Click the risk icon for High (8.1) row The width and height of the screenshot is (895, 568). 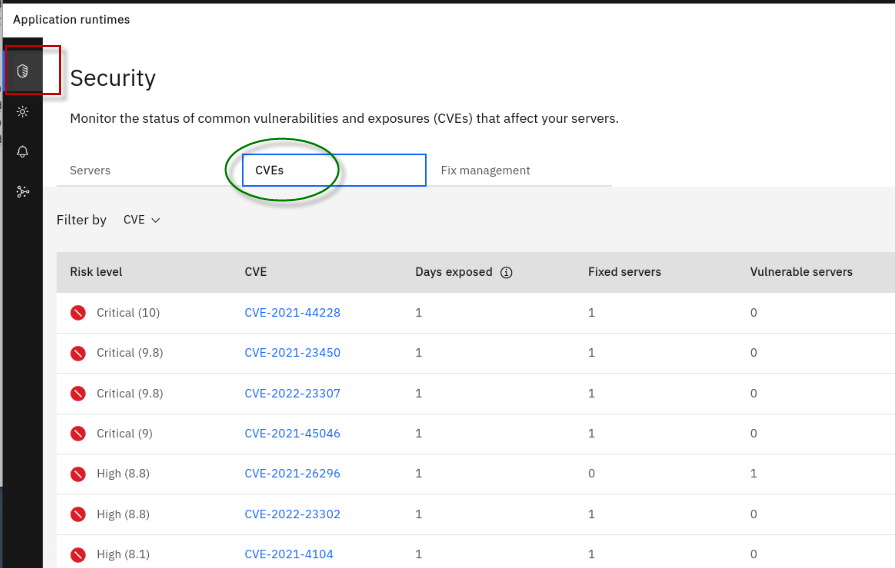[x=78, y=554]
